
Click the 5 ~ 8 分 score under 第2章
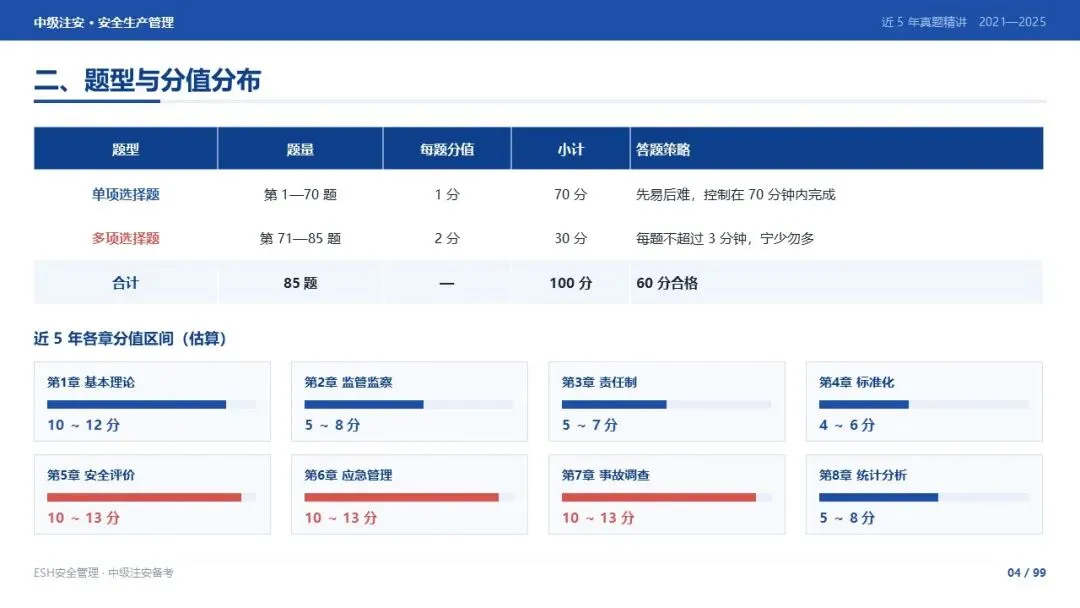tap(332, 425)
